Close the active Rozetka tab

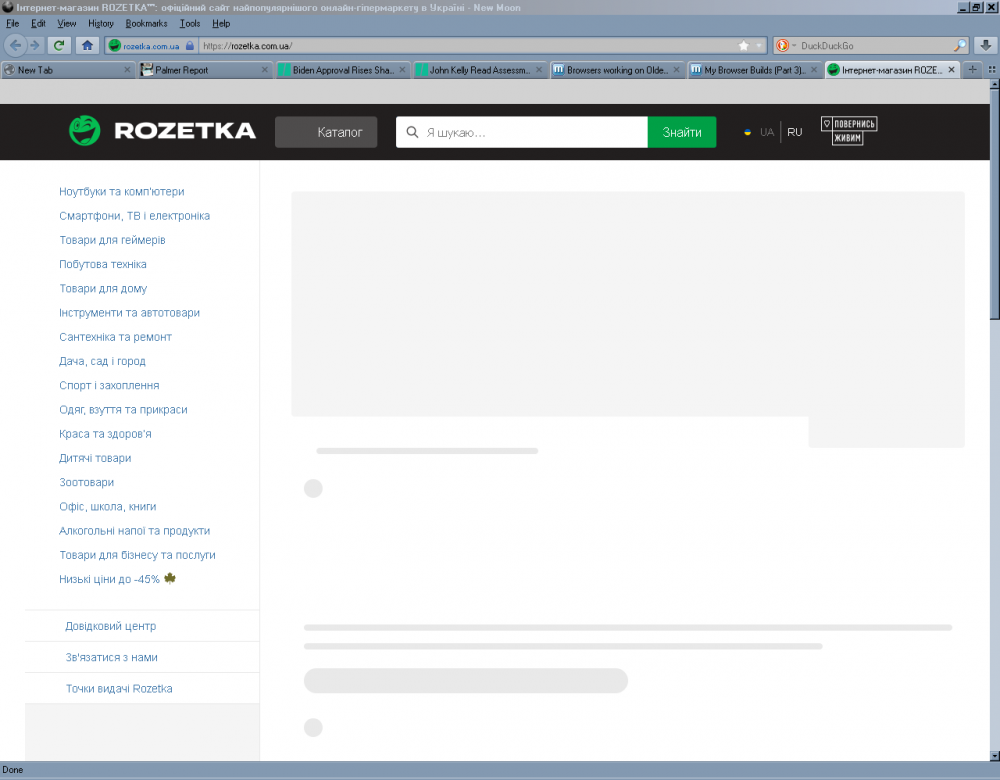coord(952,70)
